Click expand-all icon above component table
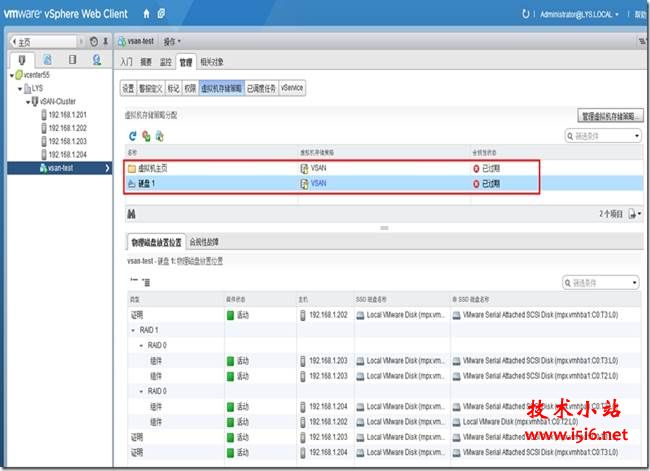 point(146,282)
